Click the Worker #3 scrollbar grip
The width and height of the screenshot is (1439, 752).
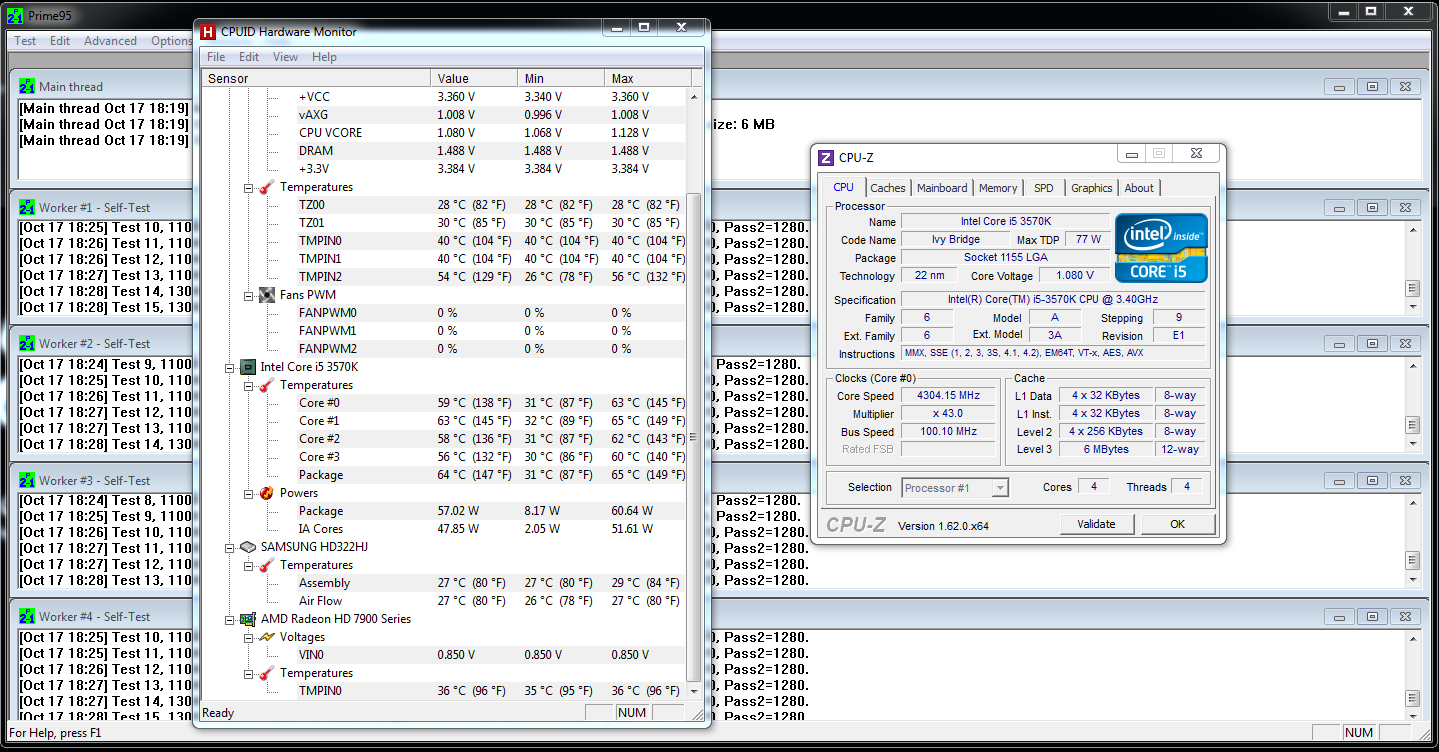click(1412, 560)
